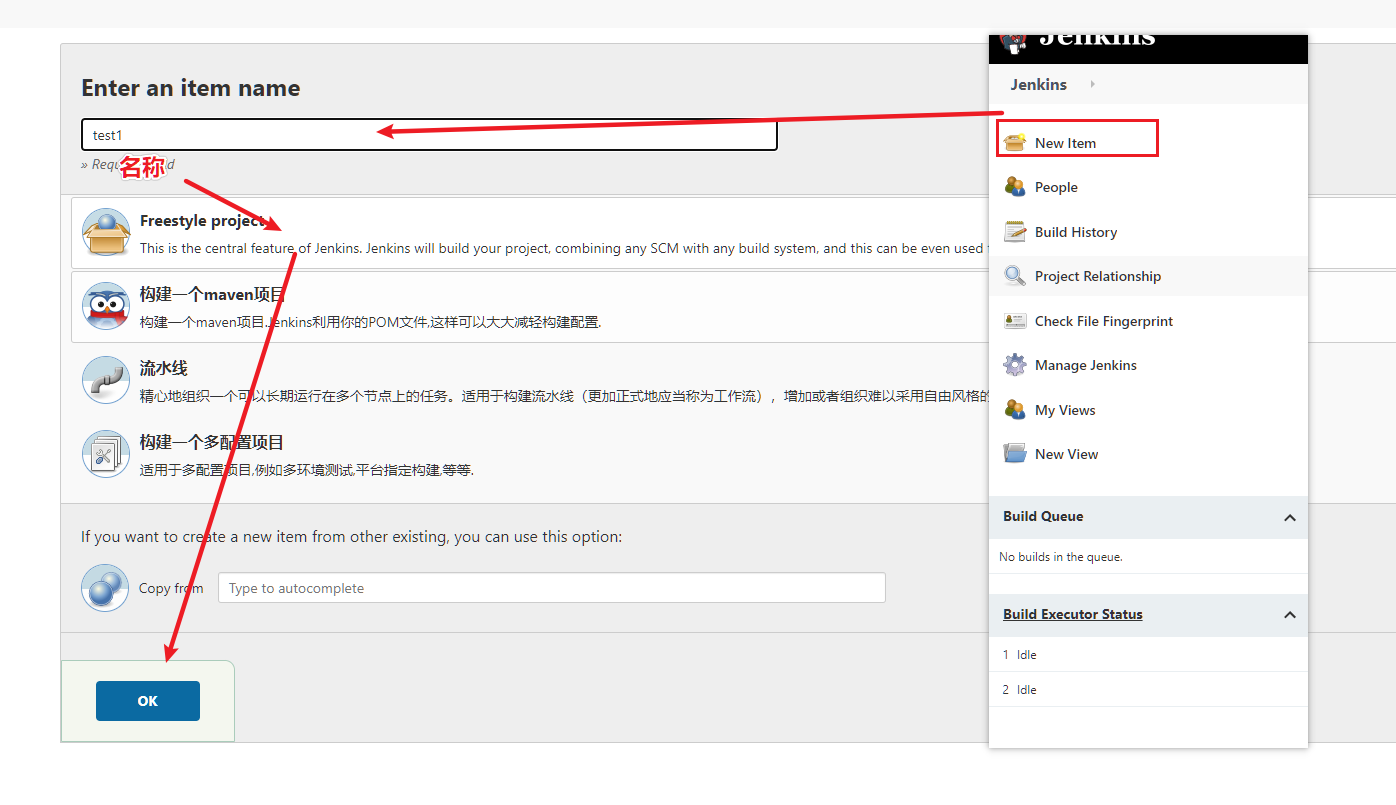Select the 构建一个maven项目 title
The width and height of the screenshot is (1396, 805).
(x=213, y=294)
